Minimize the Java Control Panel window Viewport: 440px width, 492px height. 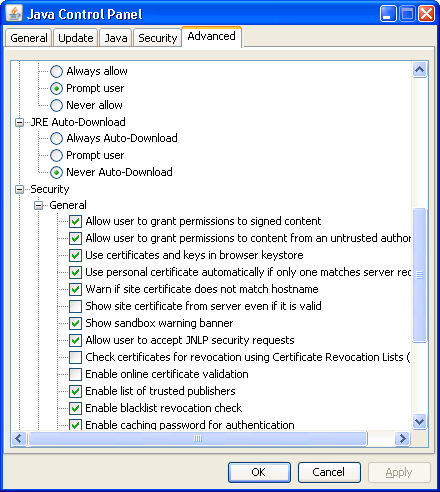388,14
